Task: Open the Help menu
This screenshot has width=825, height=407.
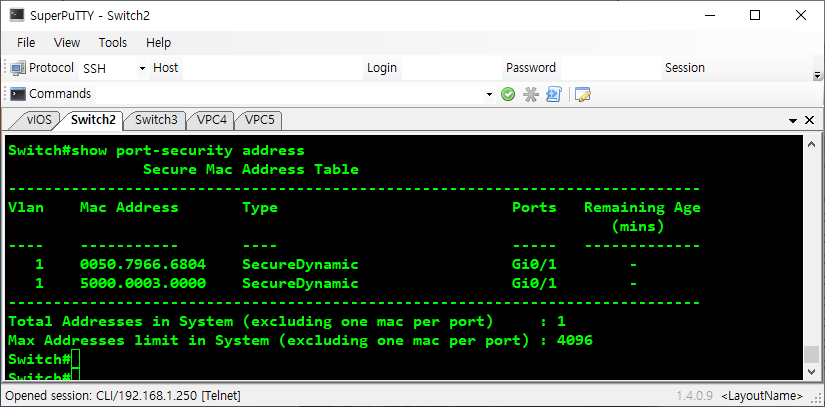Action: click(x=158, y=43)
